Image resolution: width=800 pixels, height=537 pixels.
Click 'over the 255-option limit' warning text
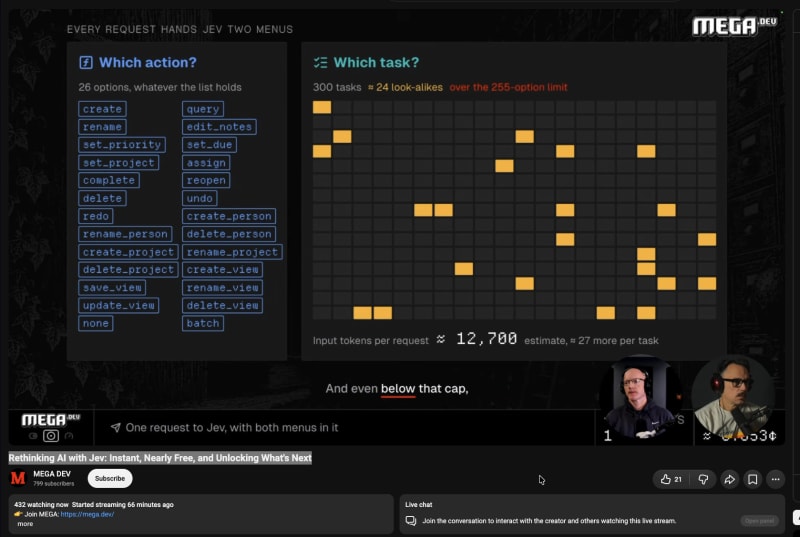click(508, 87)
